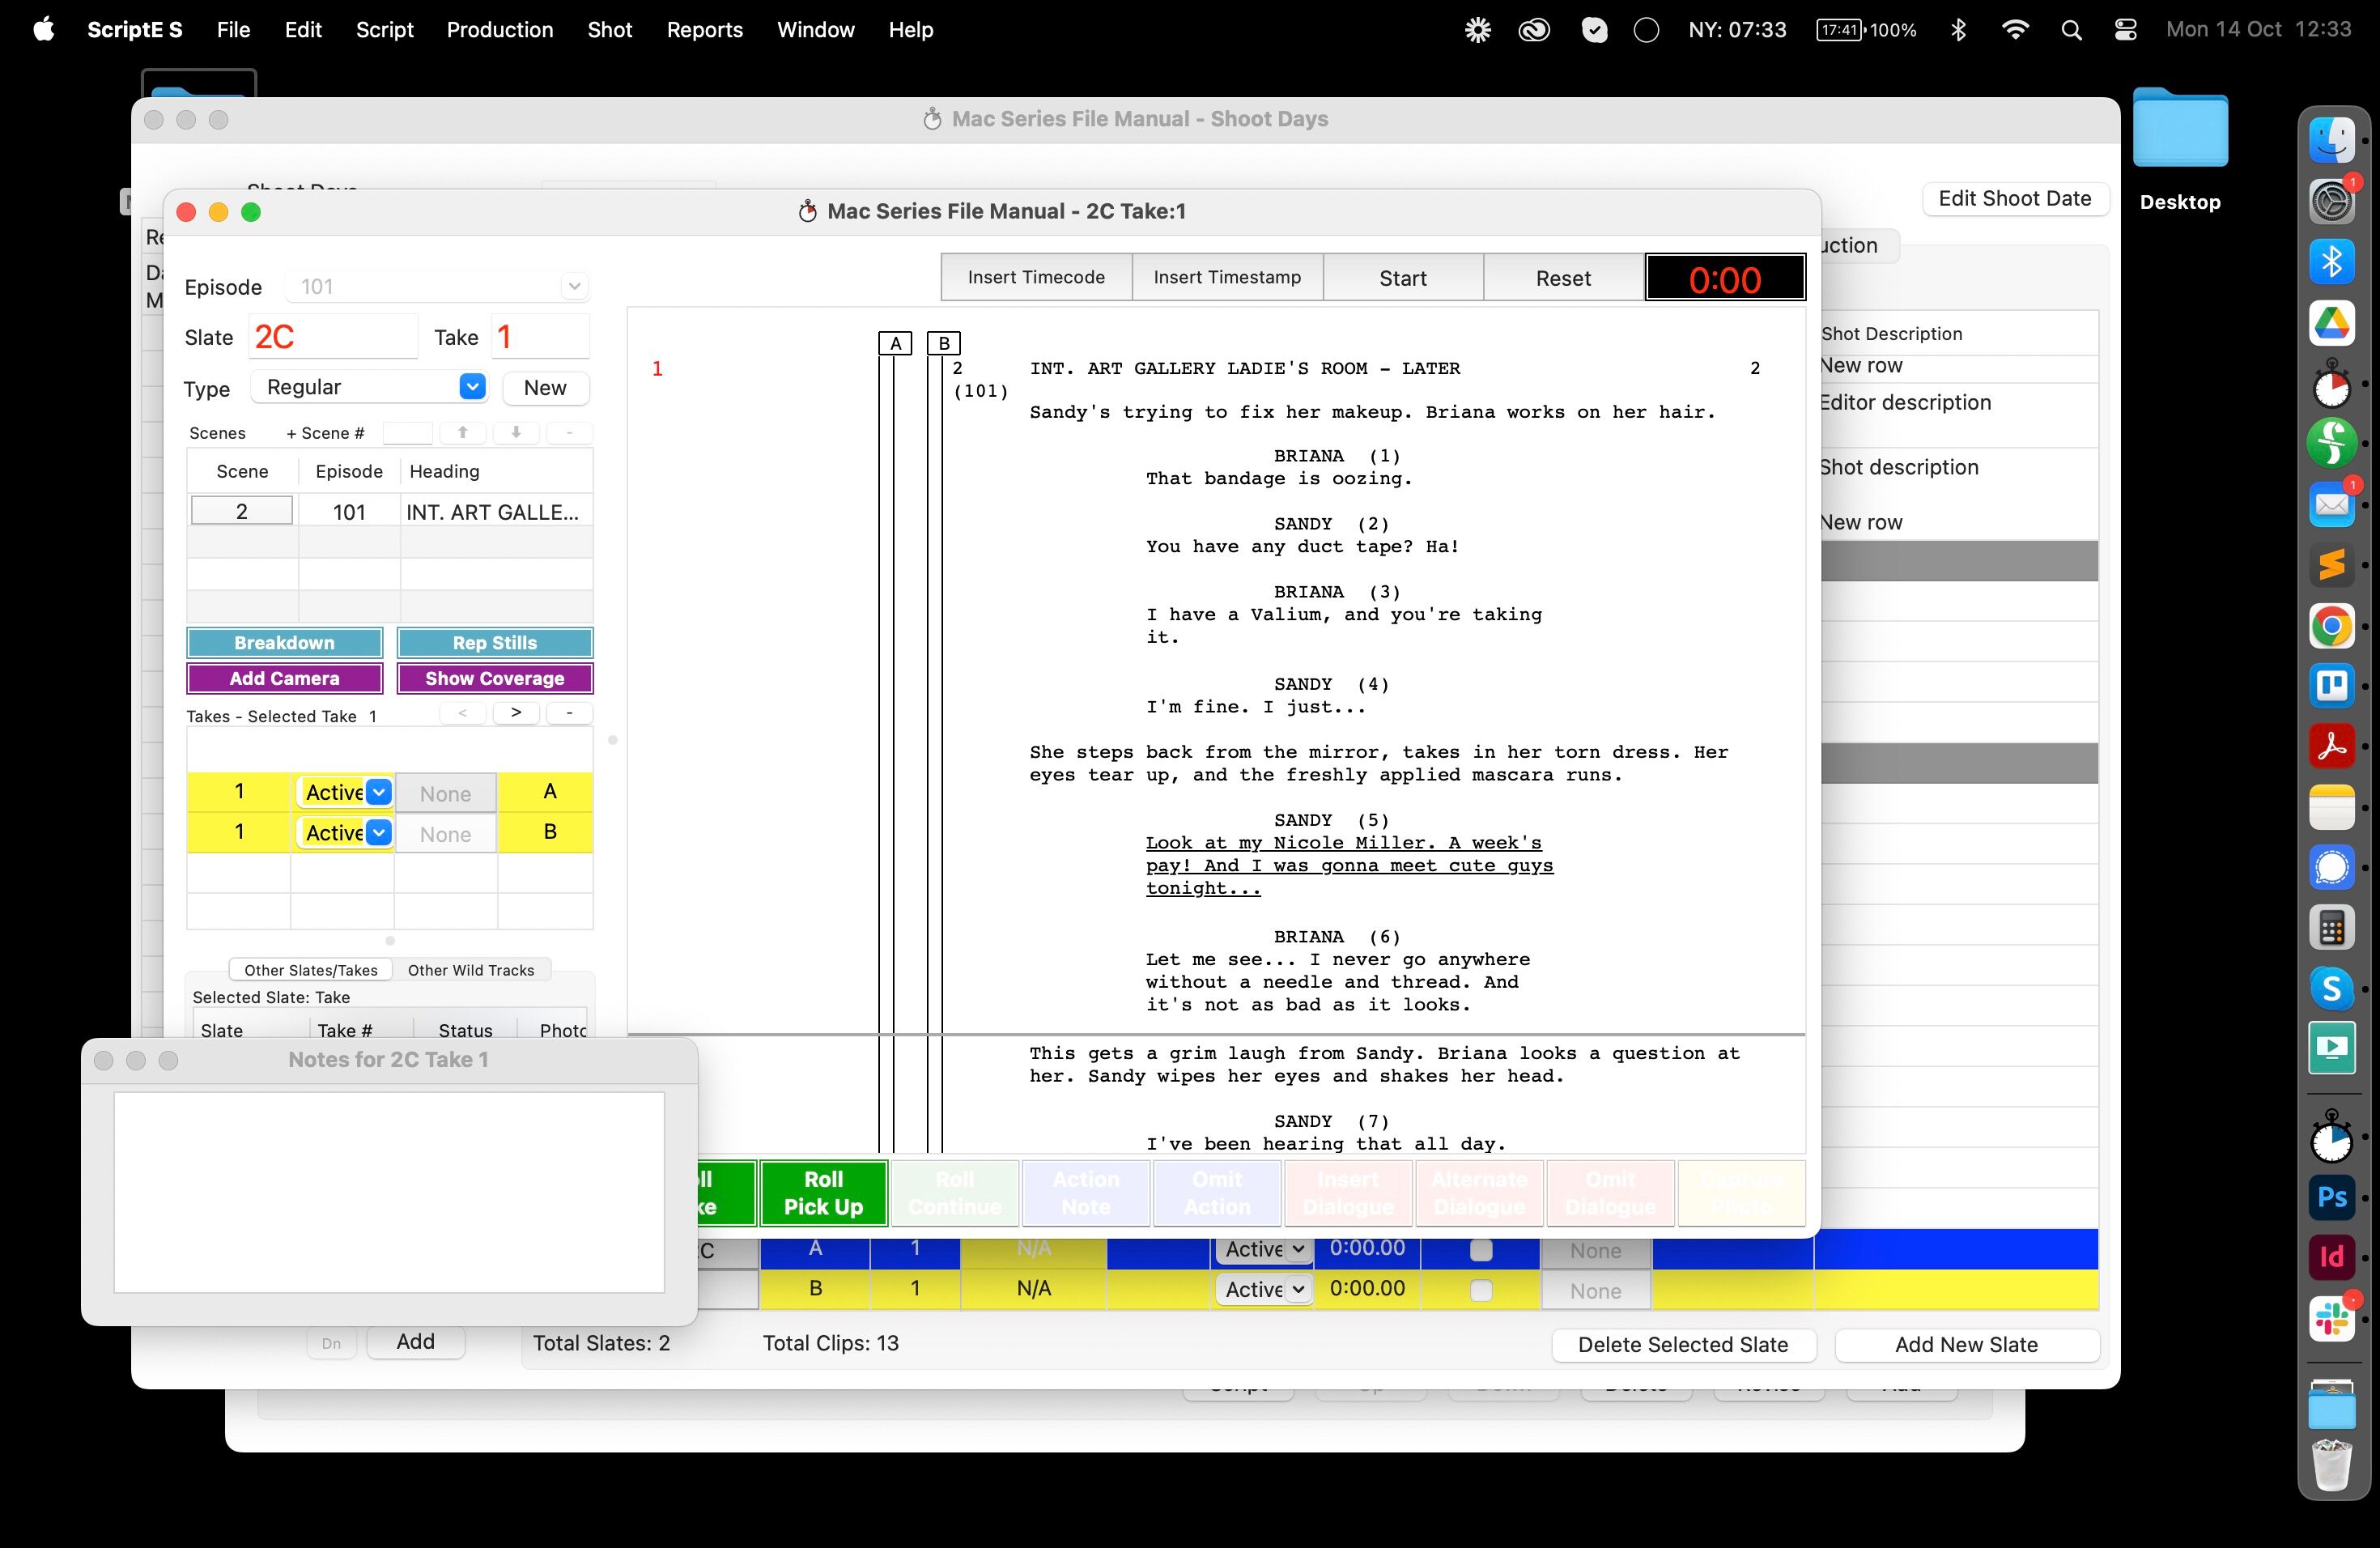Open the Type Regular dropdown

click(369, 387)
